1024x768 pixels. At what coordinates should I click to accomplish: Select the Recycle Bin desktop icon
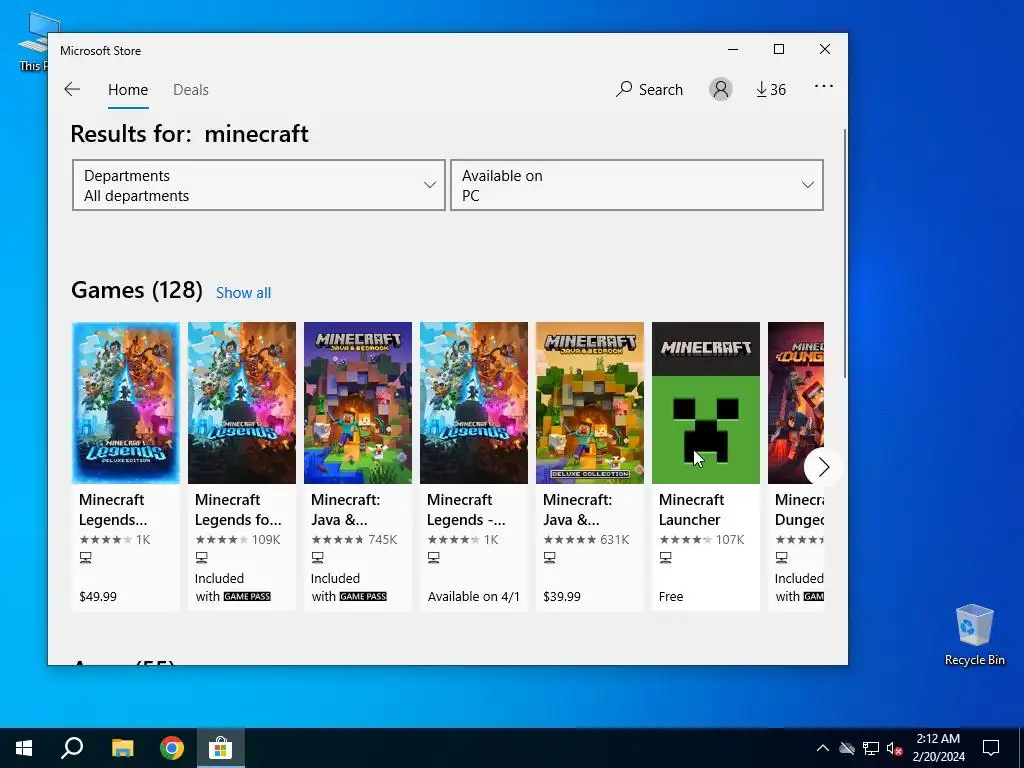pyautogui.click(x=974, y=635)
